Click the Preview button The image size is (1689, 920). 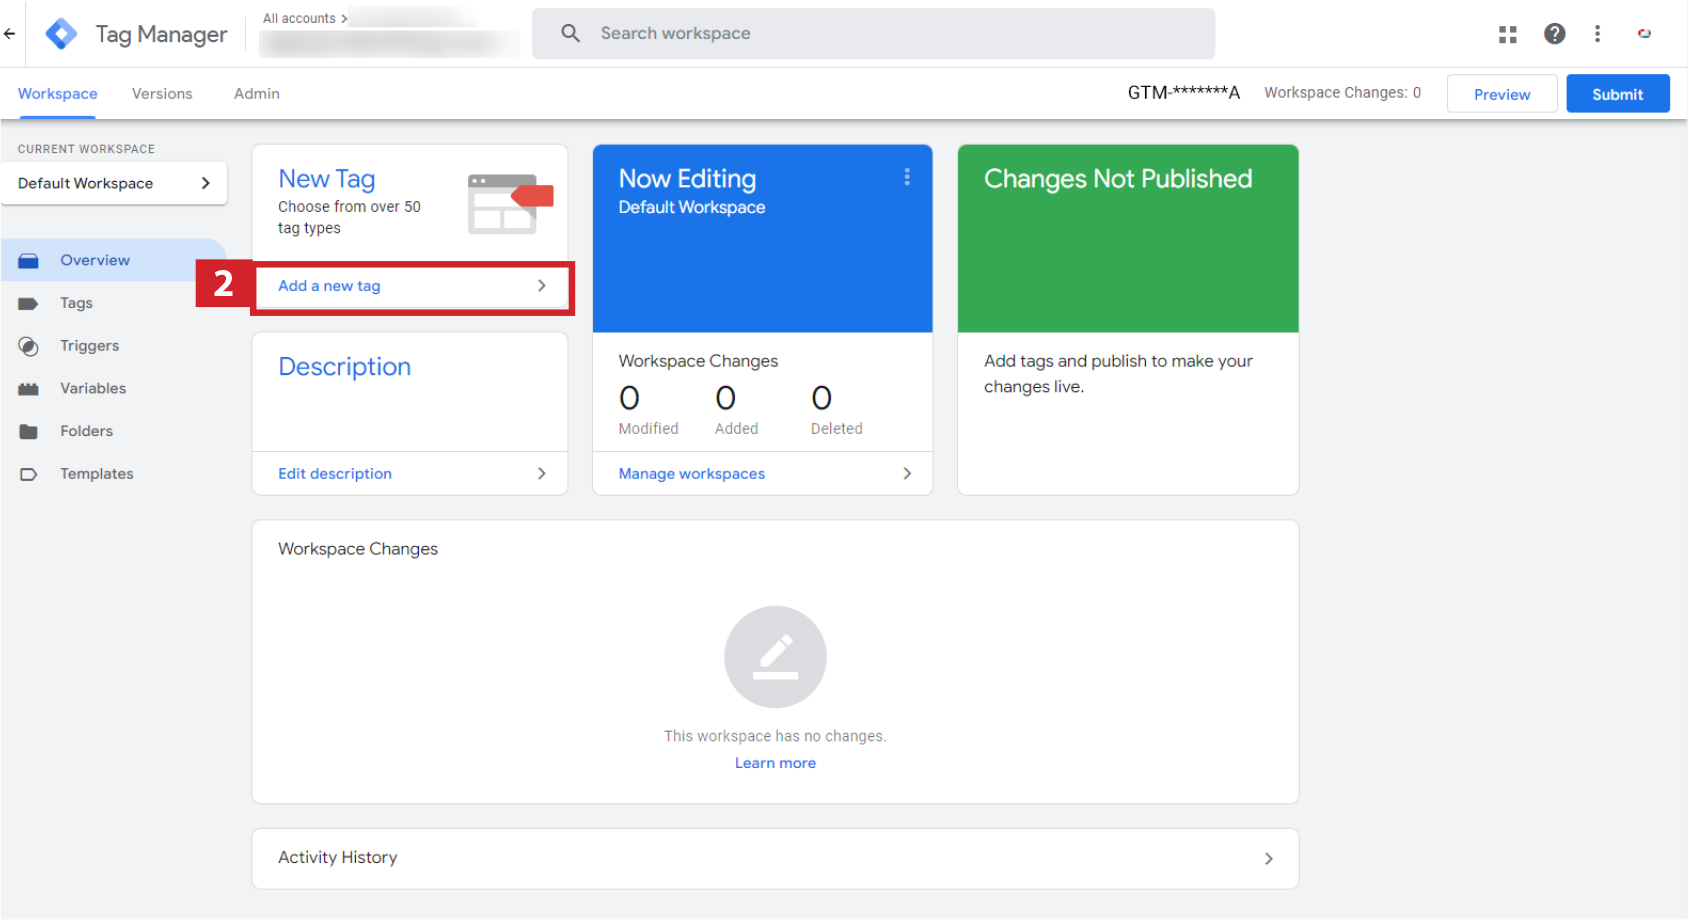point(1501,94)
